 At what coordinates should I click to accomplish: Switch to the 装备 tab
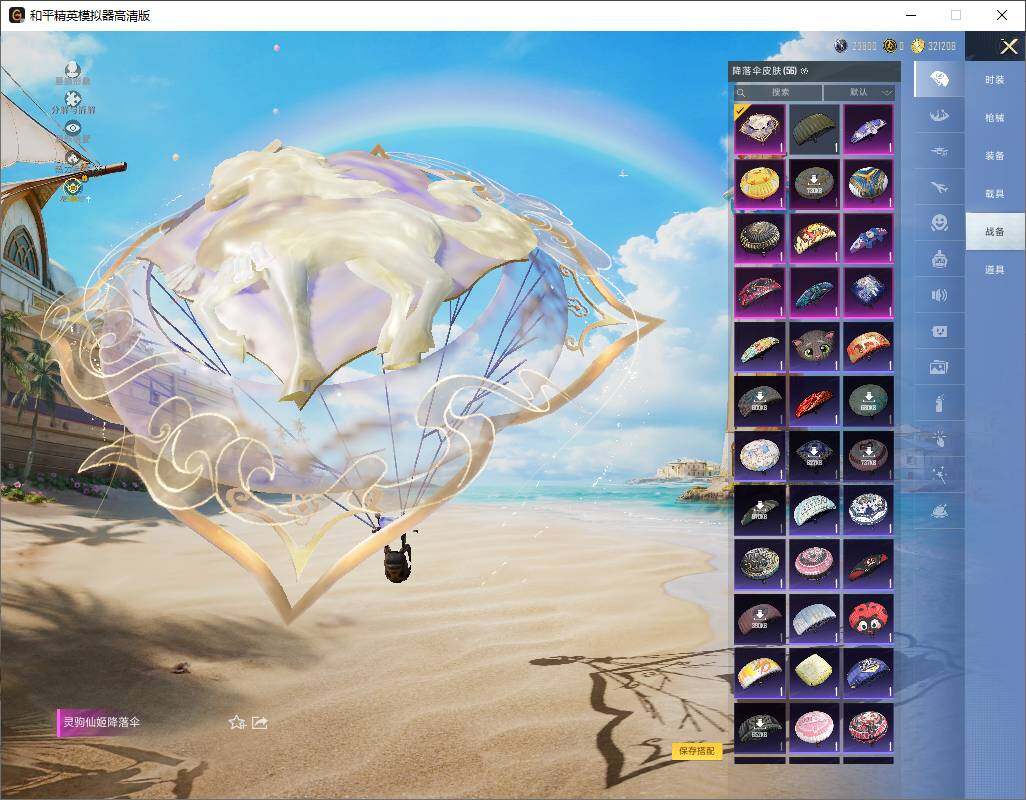point(995,156)
